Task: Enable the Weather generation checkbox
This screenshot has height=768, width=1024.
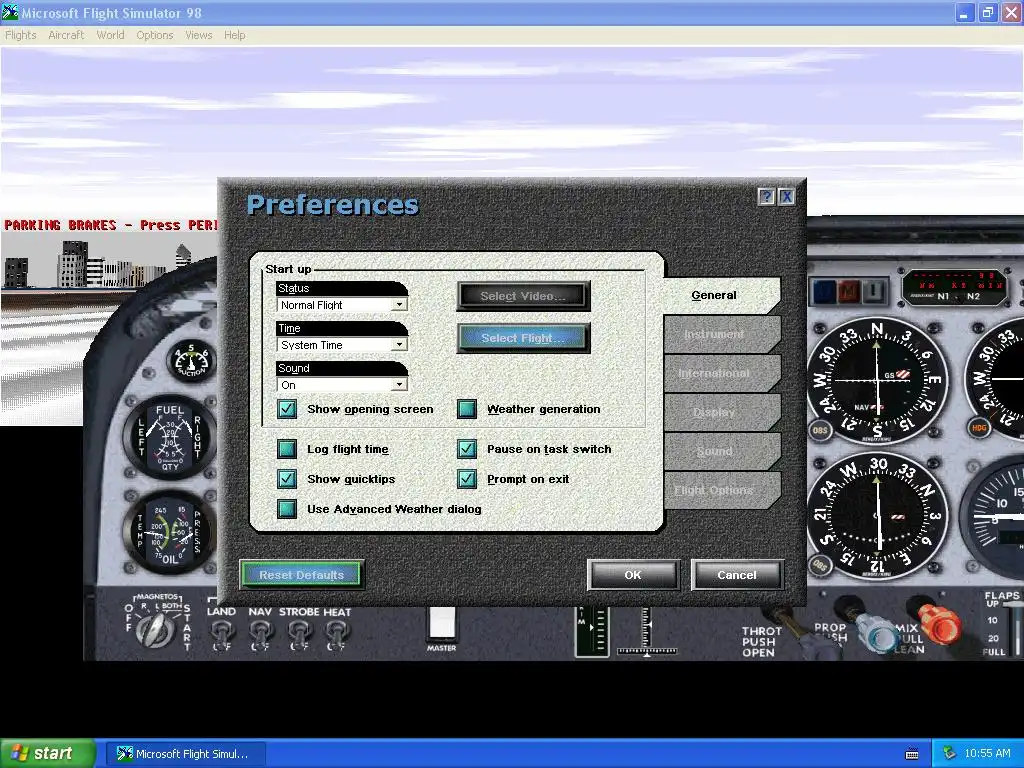Action: [466, 409]
